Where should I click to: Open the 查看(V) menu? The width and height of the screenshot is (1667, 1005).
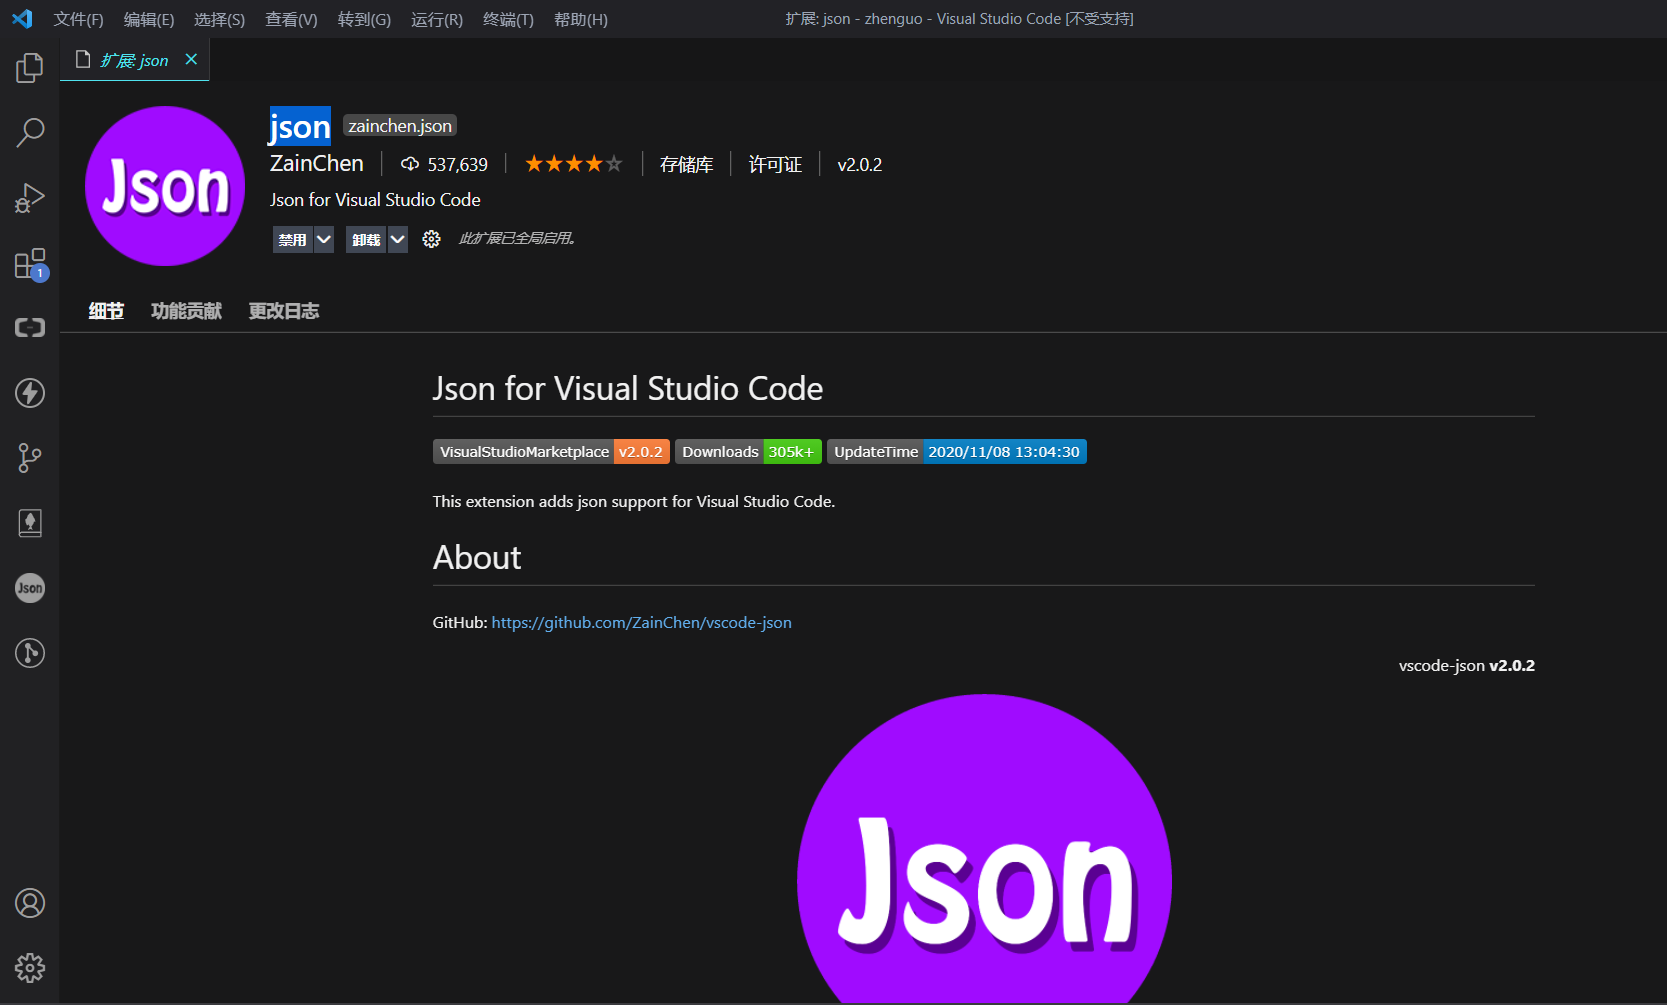[x=291, y=19]
